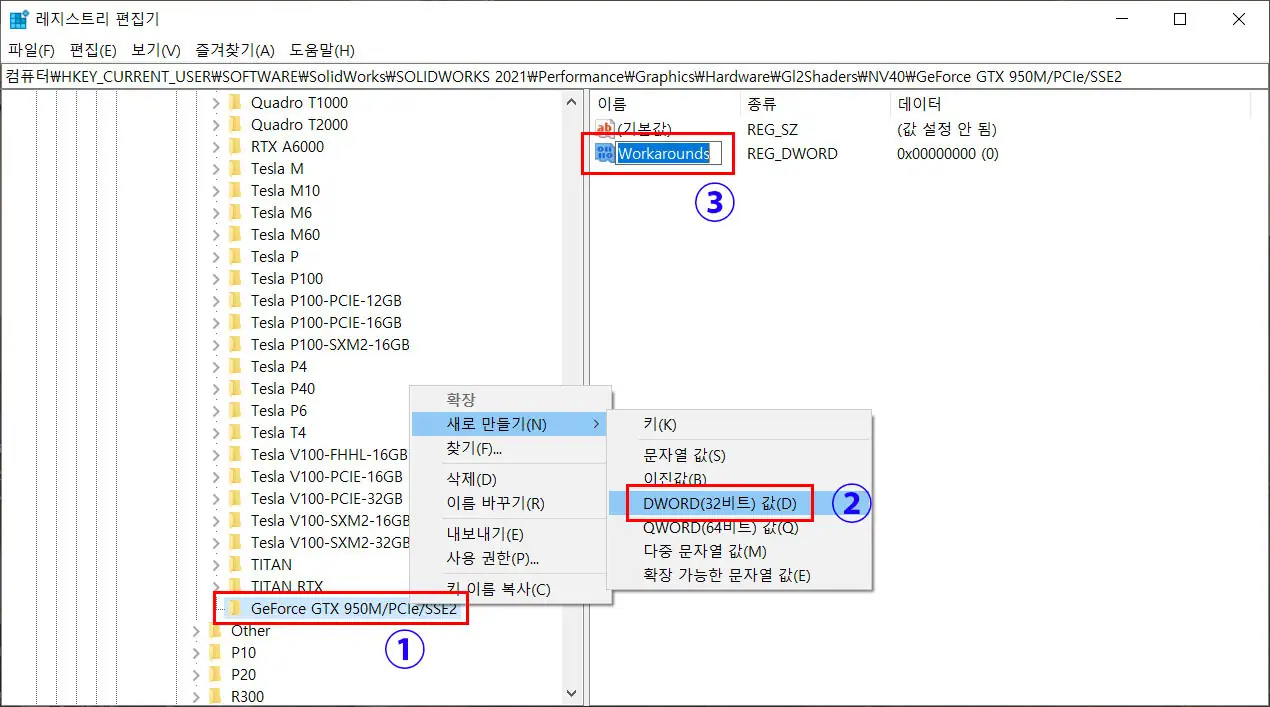
Task: Click the Tesla P40 folder icon
Action: [236, 388]
